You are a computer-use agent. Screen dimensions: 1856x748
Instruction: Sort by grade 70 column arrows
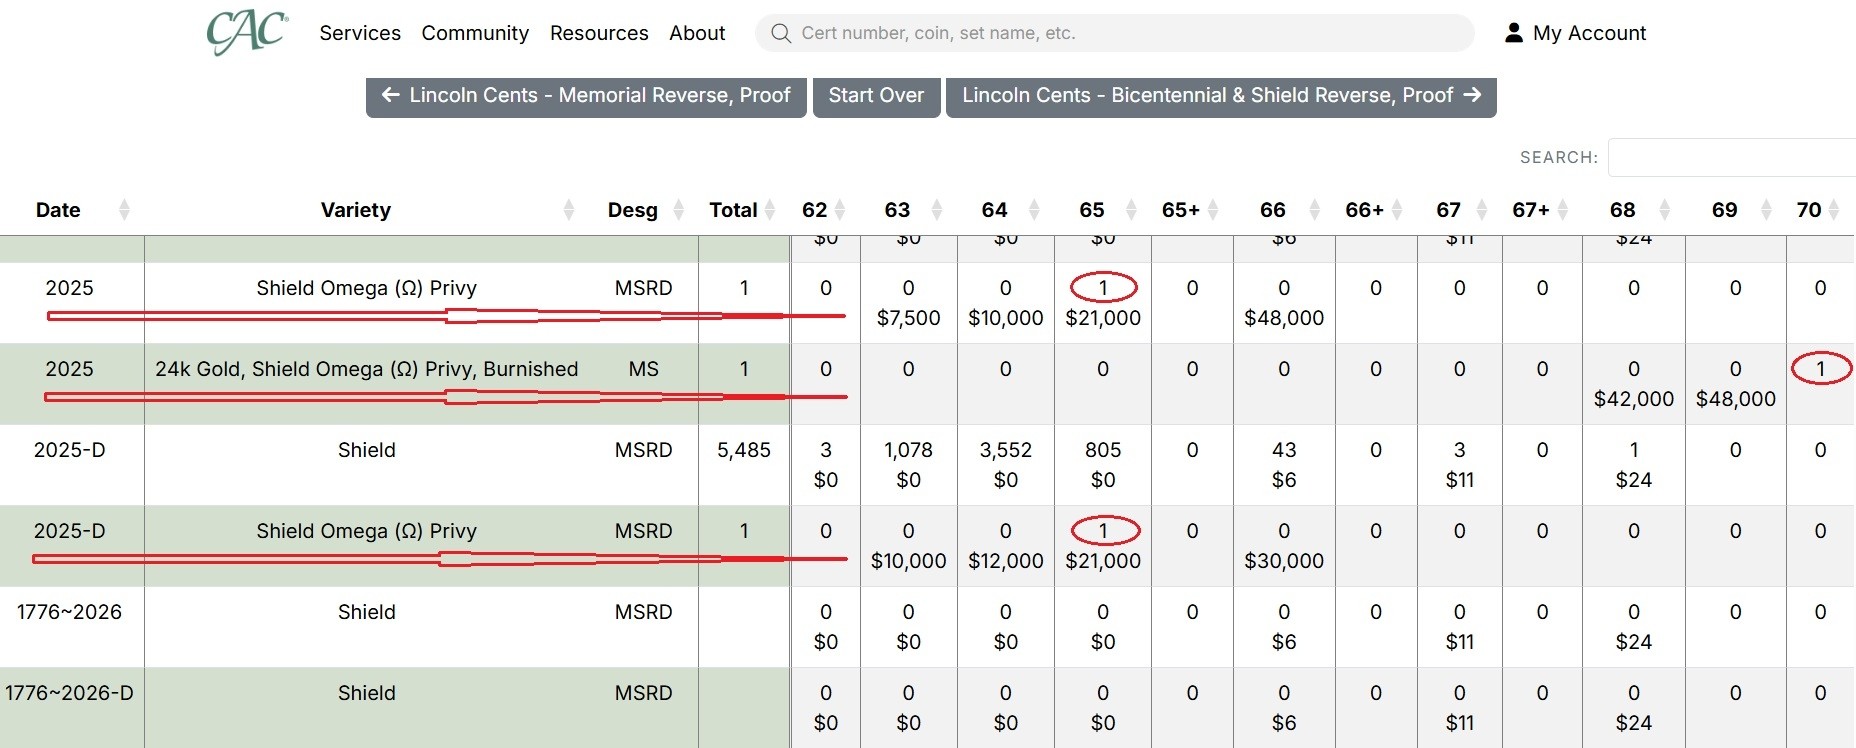click(1834, 210)
